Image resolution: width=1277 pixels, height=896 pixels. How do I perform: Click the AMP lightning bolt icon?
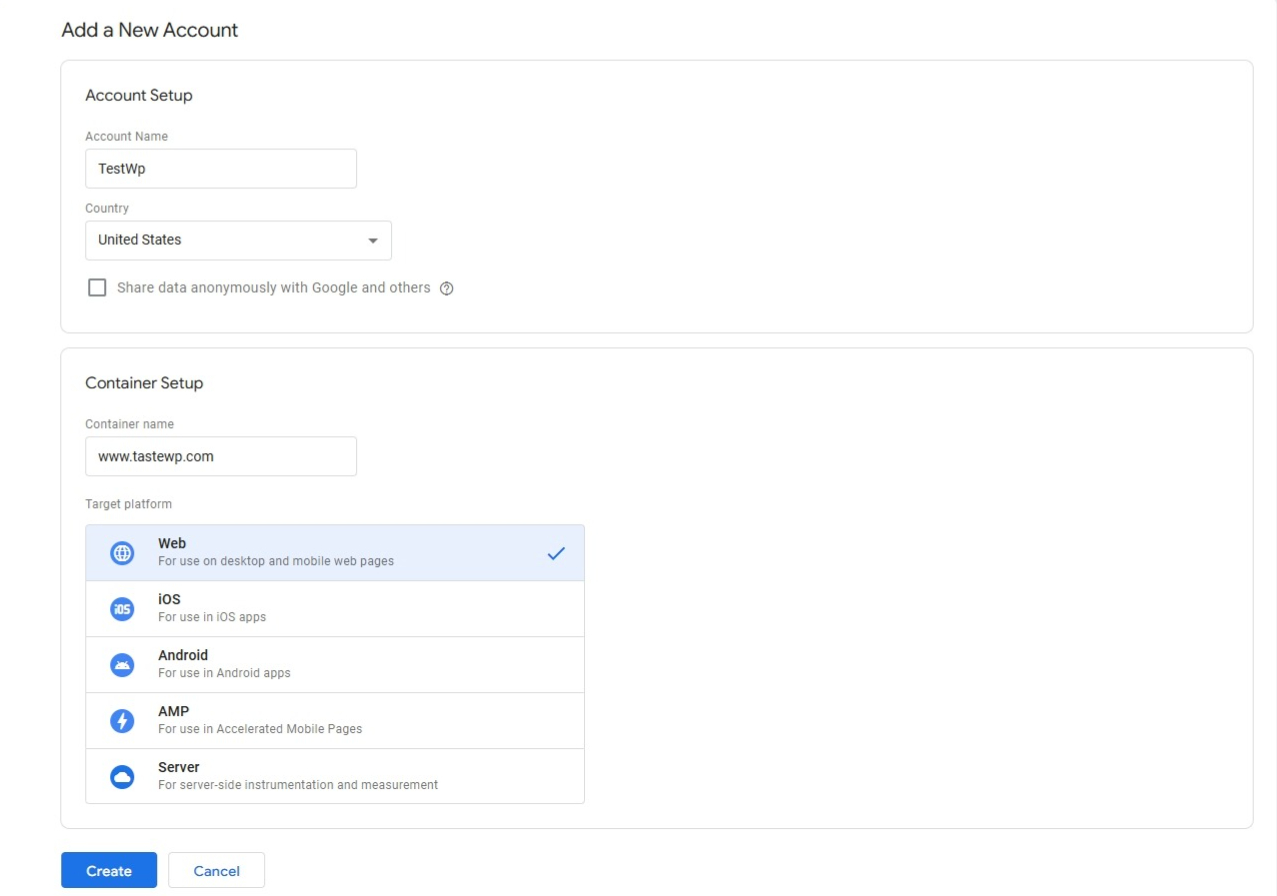coord(122,721)
